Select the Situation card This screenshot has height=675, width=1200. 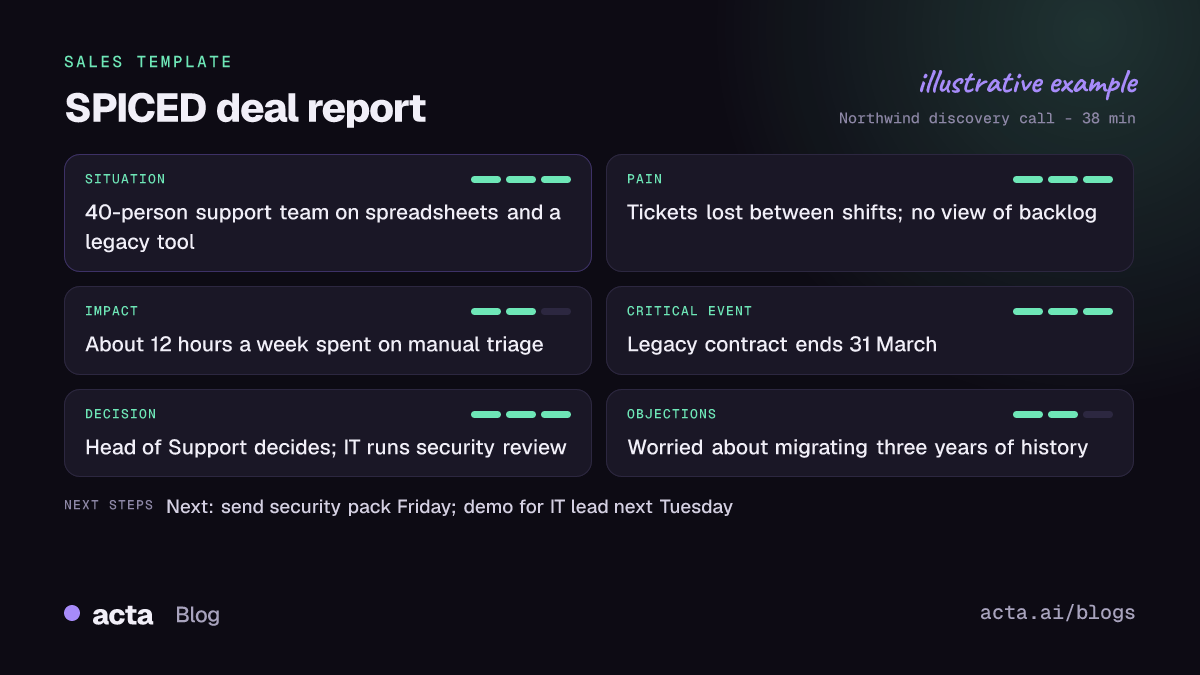tap(328, 213)
